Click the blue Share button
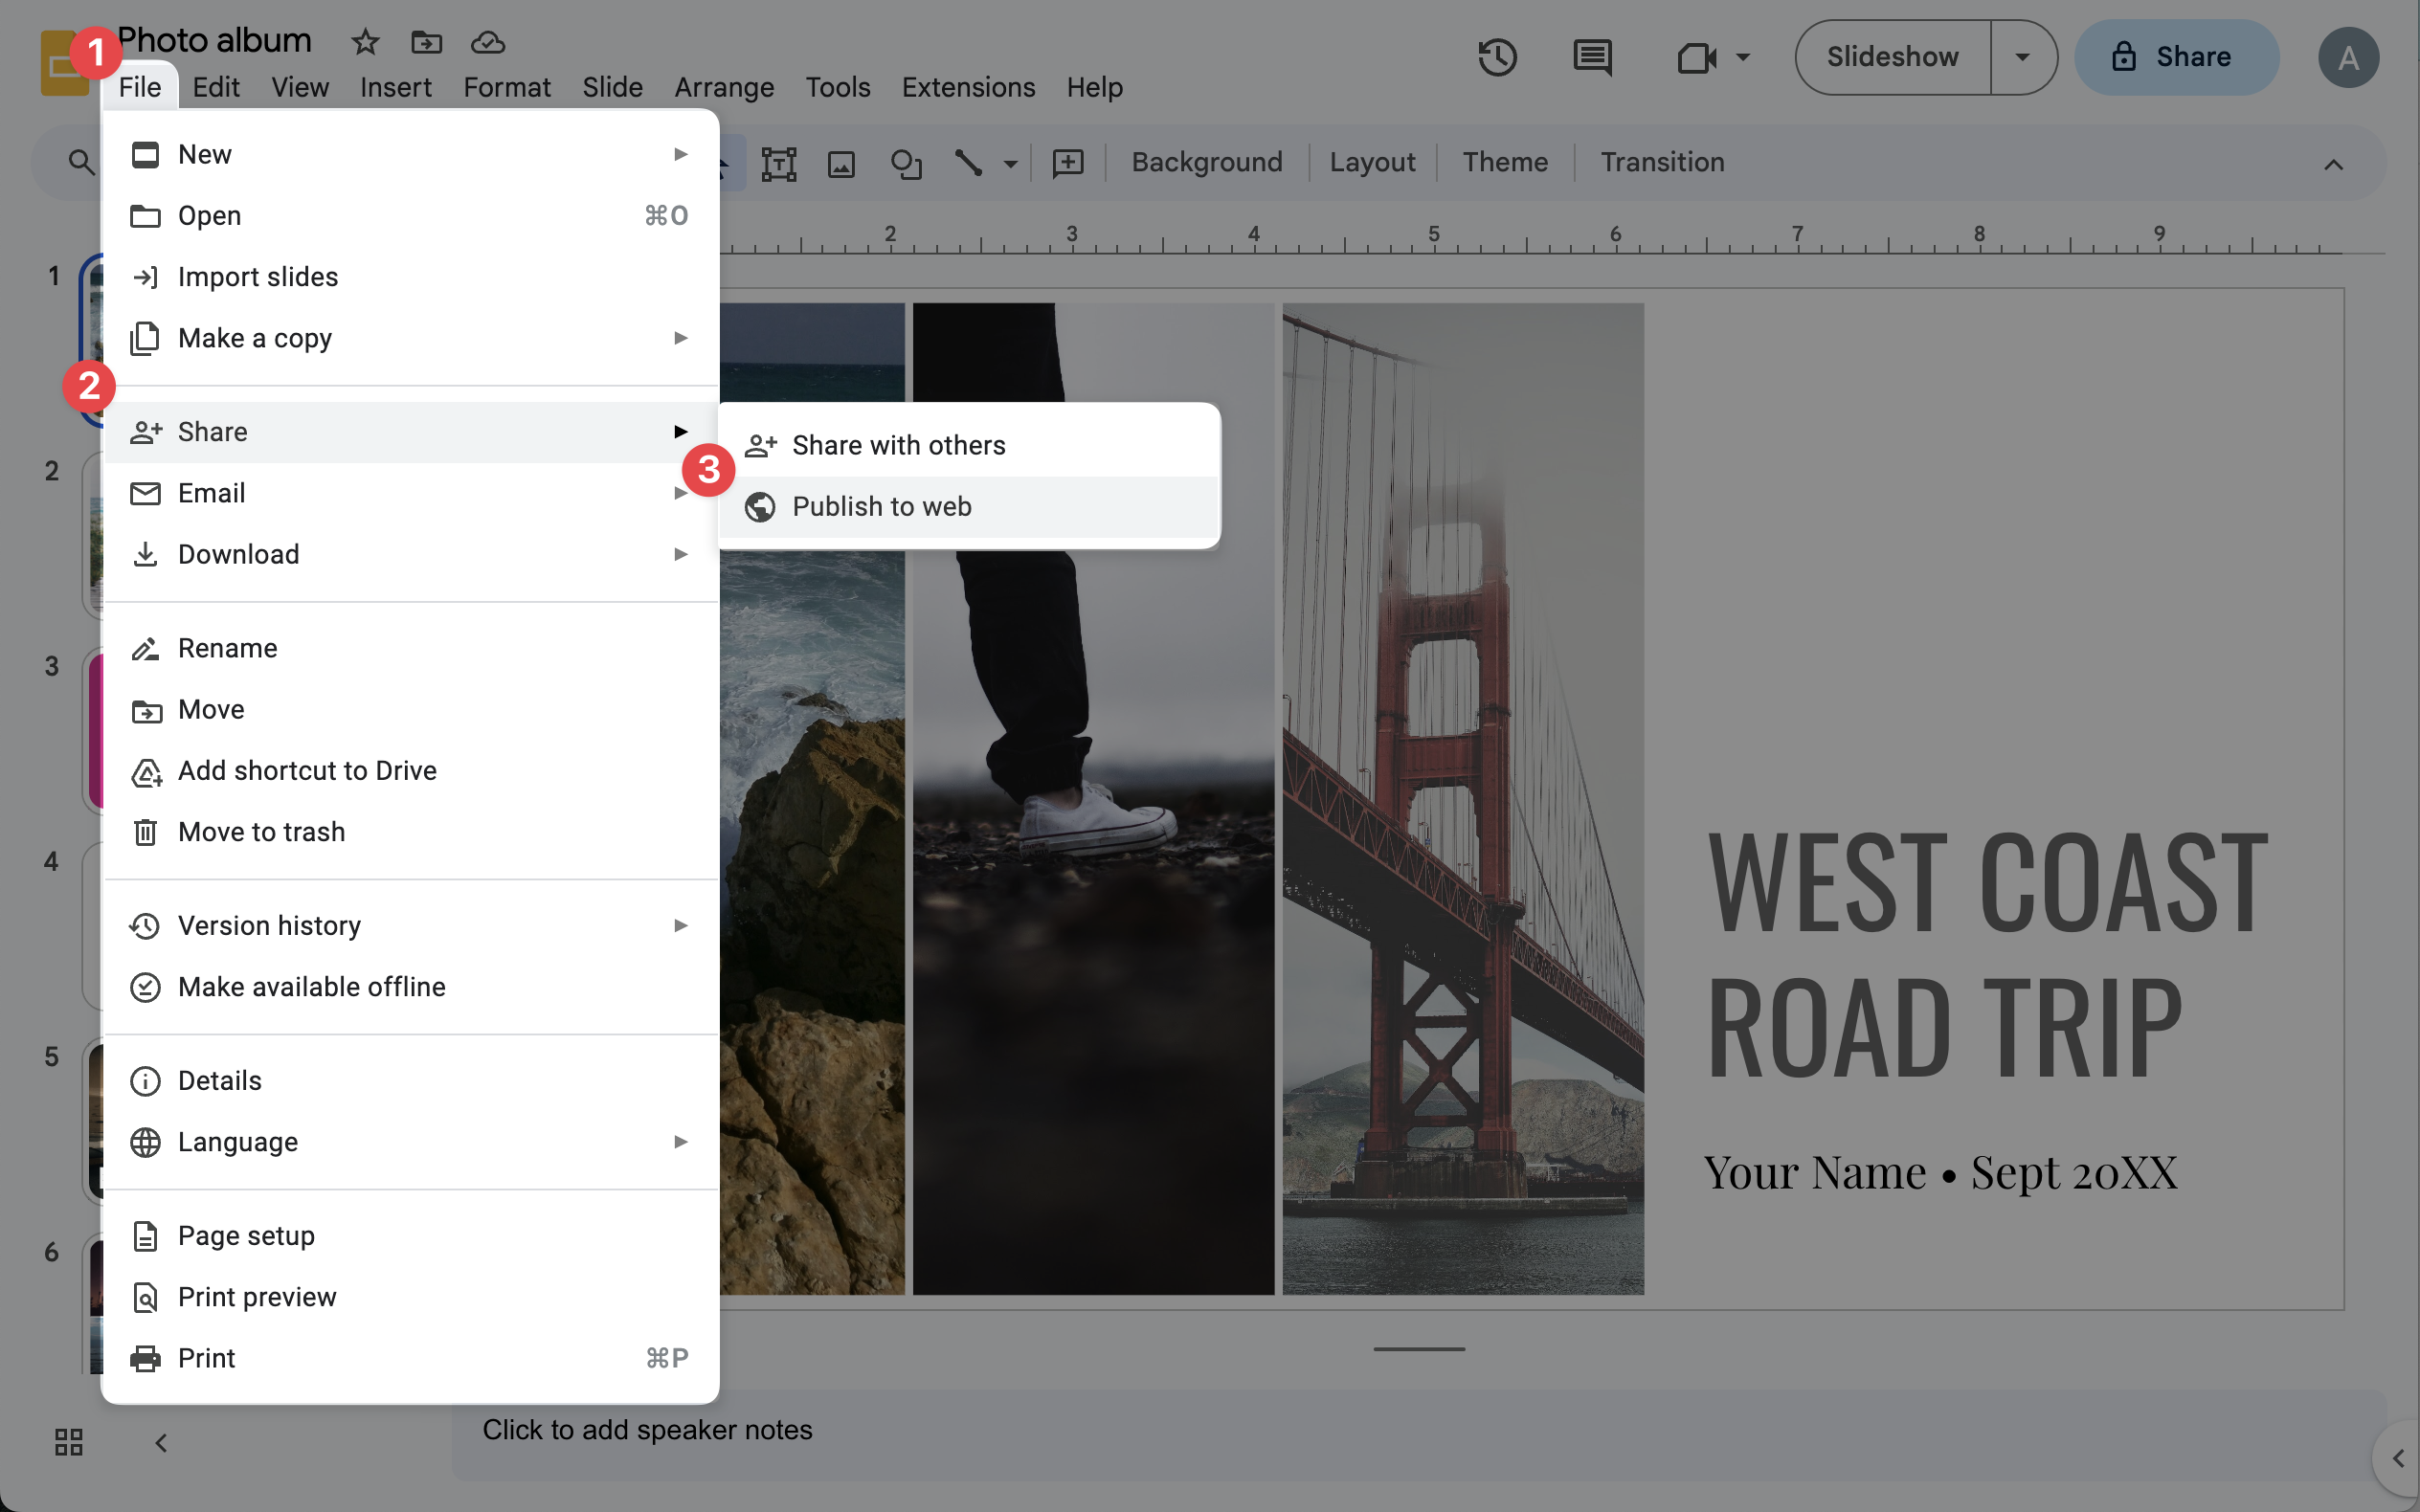The image size is (2420, 1512). coord(2175,57)
